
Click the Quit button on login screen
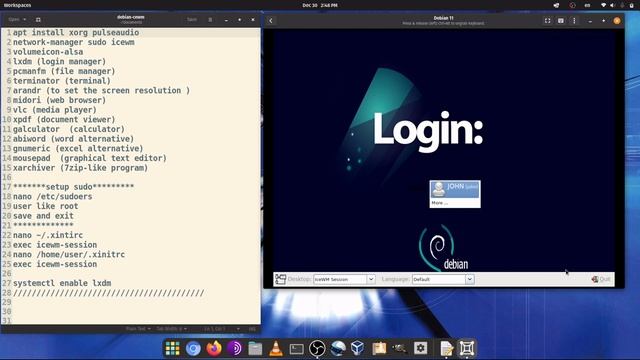(x=601, y=279)
